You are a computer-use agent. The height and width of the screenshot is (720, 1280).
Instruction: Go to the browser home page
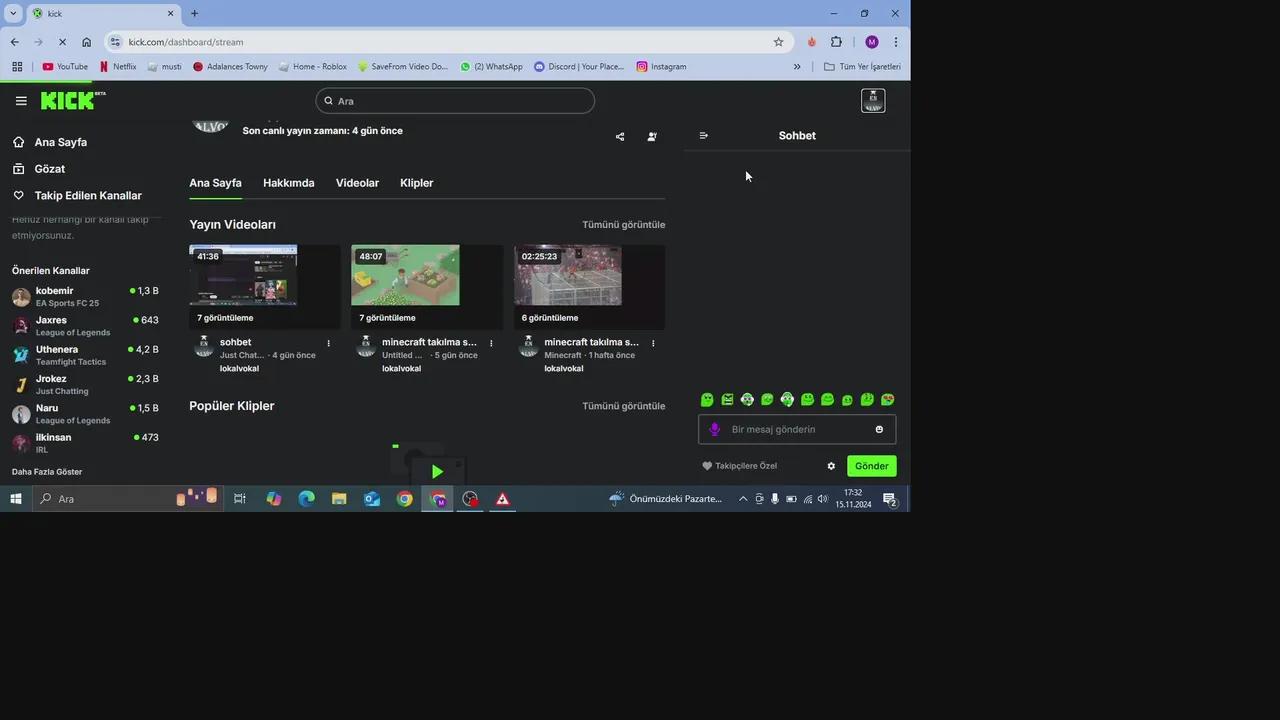pos(86,42)
